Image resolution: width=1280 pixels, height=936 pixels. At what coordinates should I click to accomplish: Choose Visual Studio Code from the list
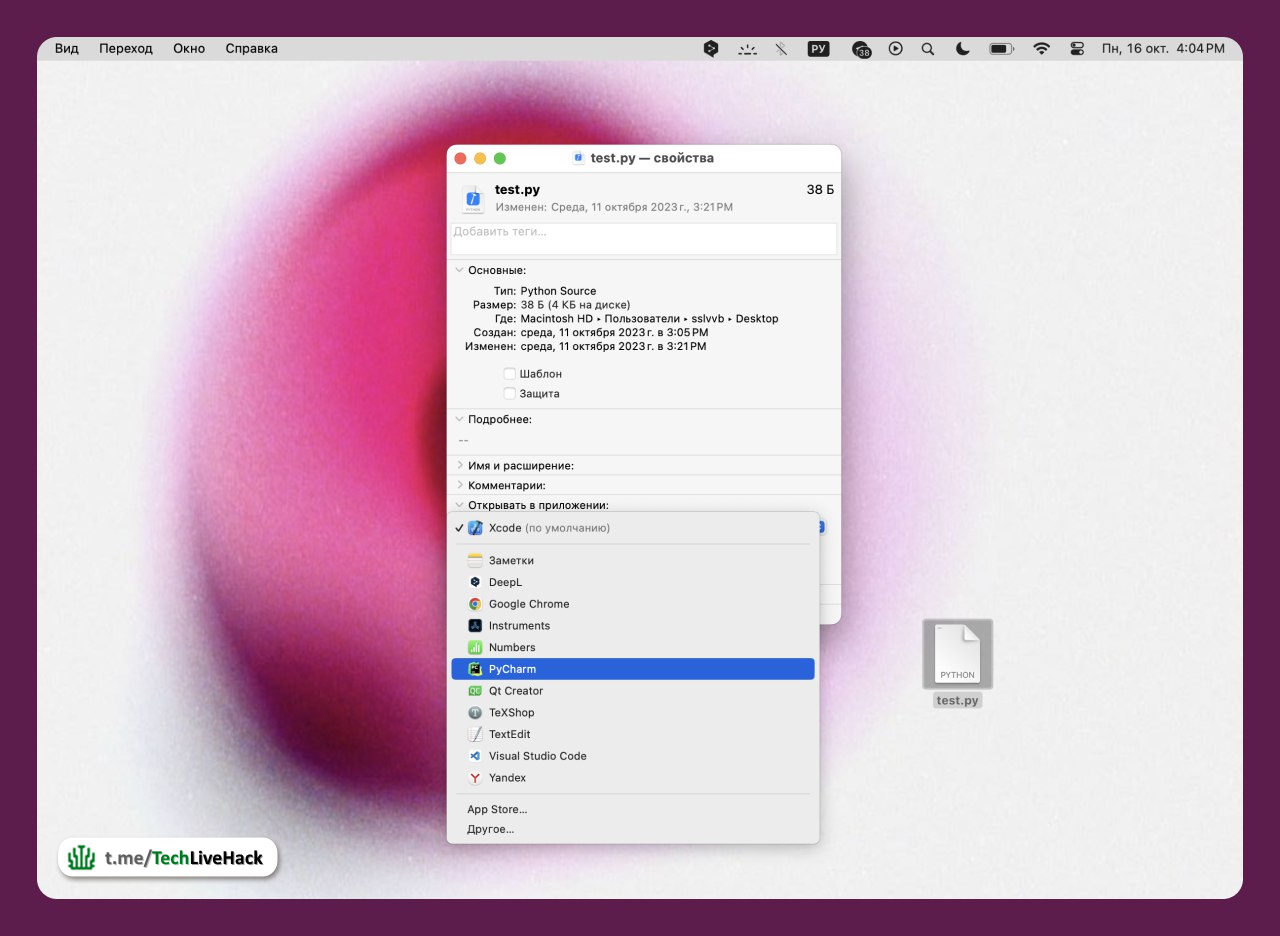pyautogui.click(x=633, y=756)
